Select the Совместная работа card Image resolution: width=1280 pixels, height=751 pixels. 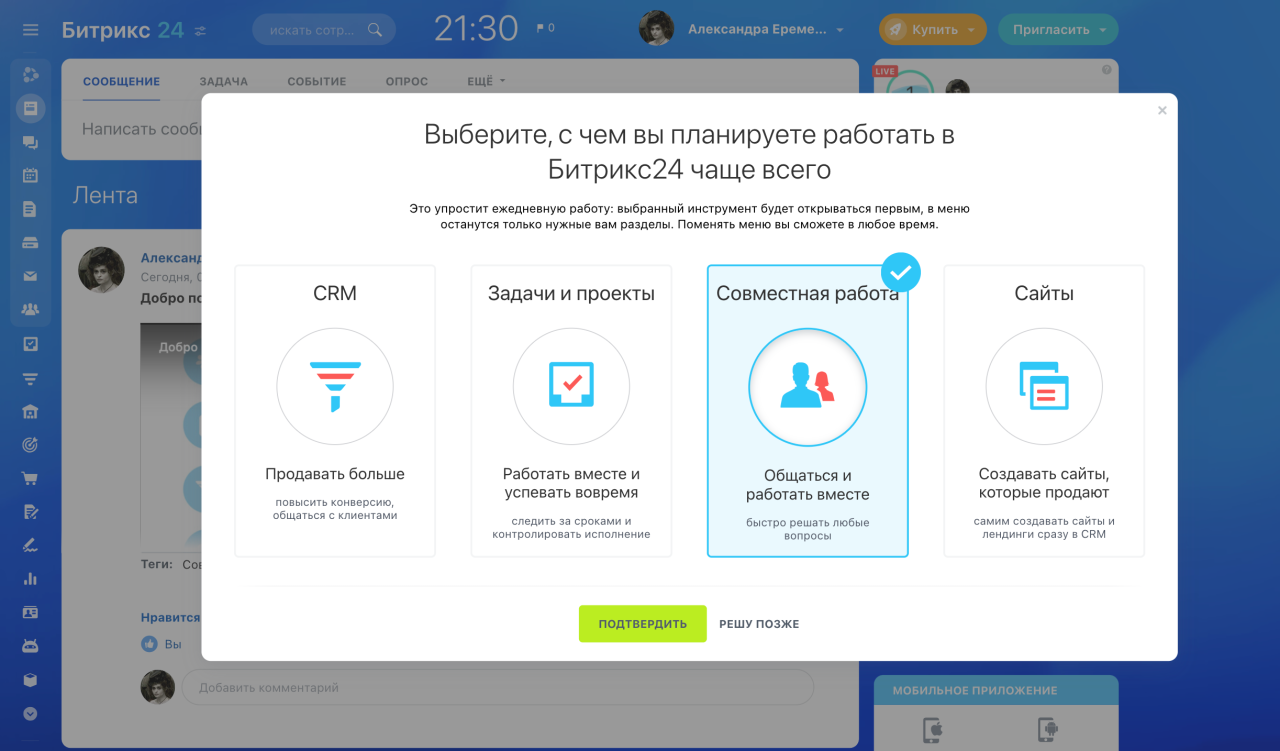click(x=808, y=411)
